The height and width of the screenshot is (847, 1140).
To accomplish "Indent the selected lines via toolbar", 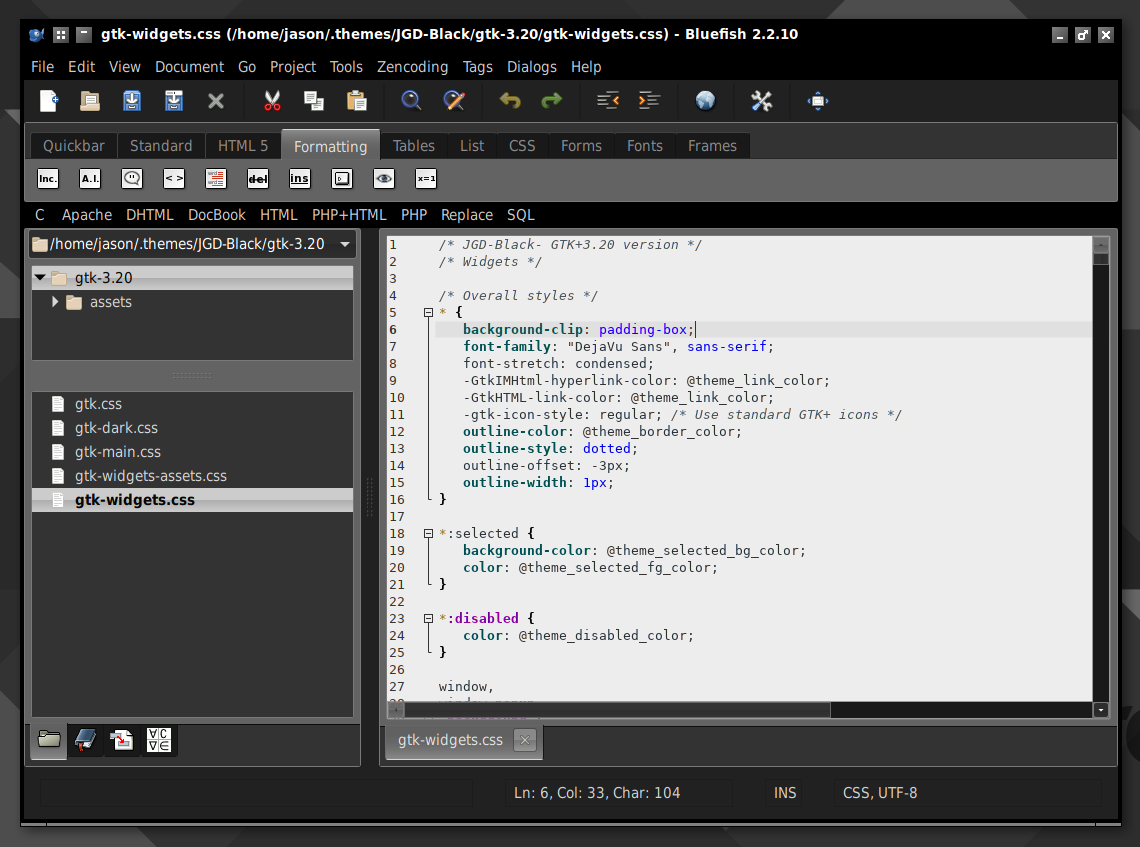I will click(x=649, y=100).
